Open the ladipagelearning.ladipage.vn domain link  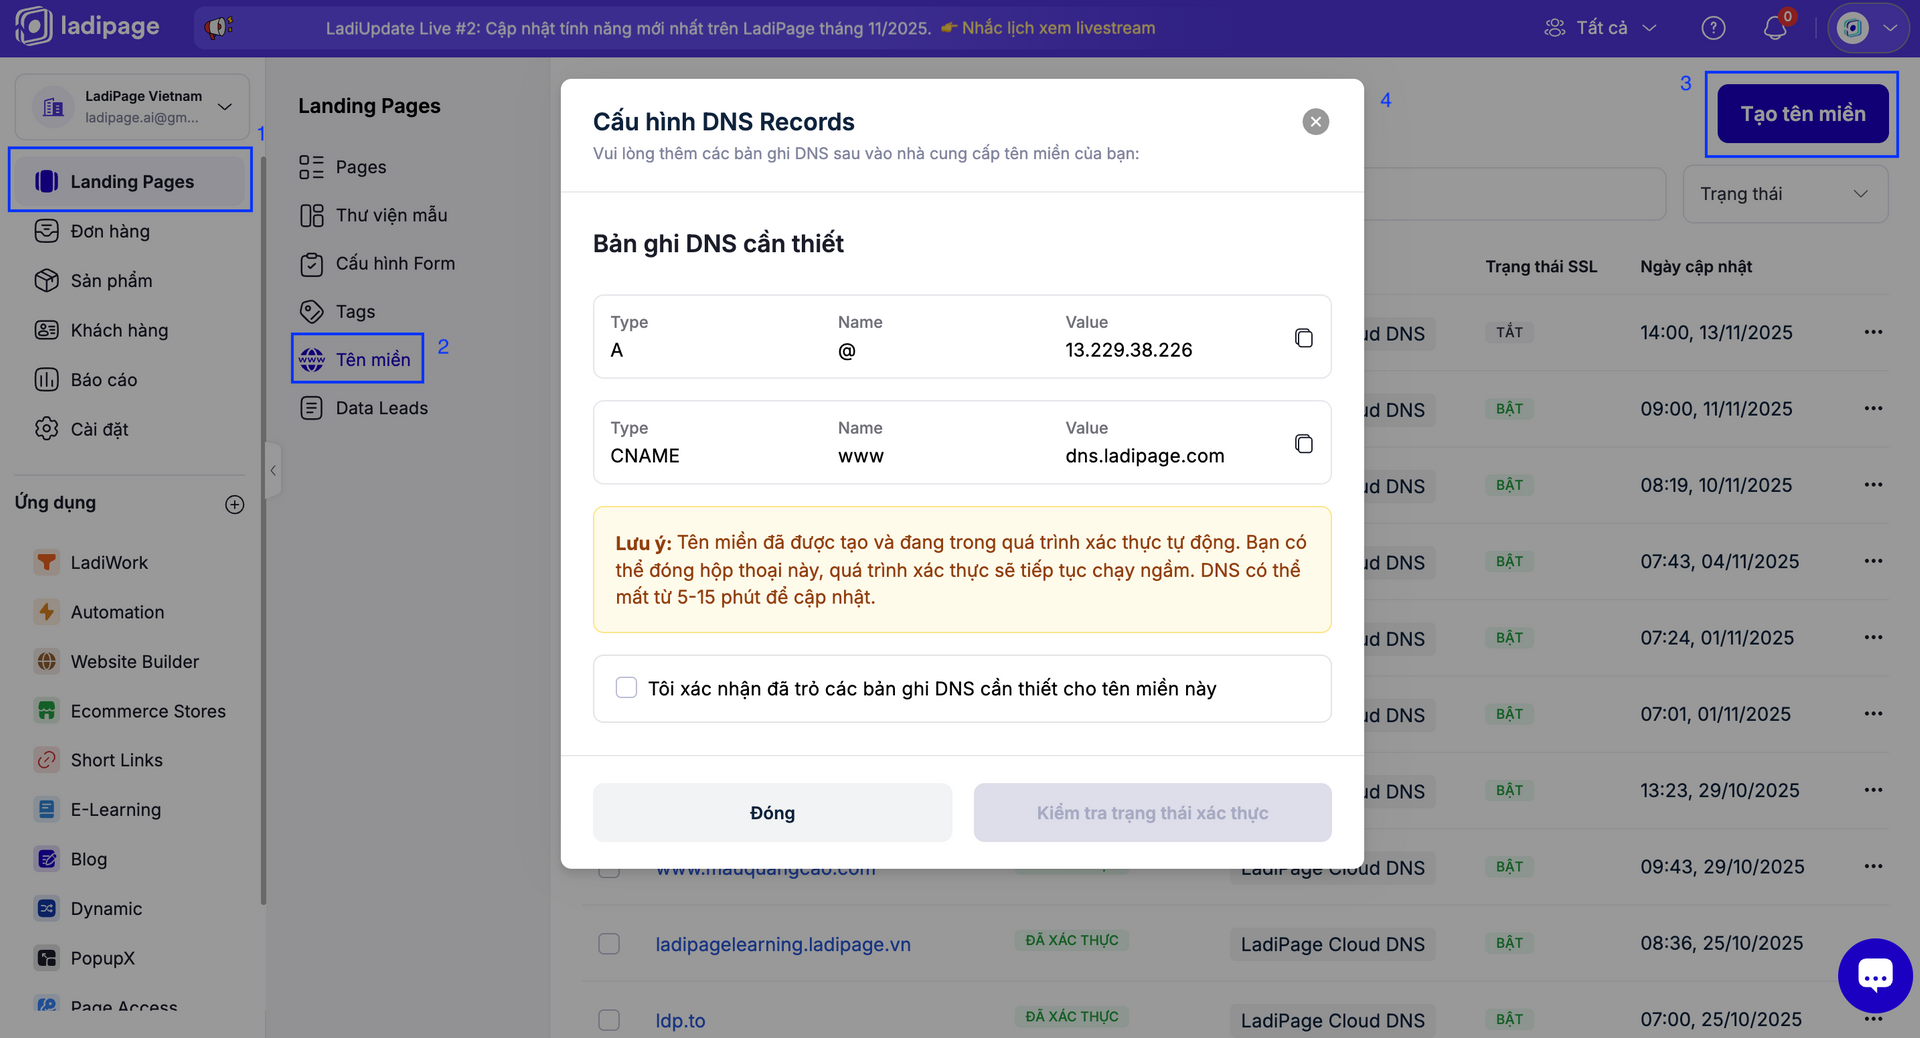(782, 944)
